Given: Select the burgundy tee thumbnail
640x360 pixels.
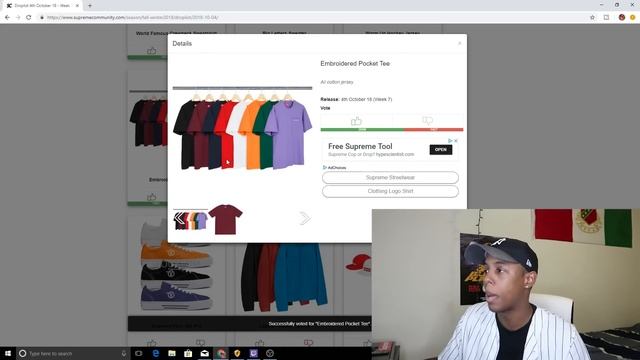Looking at the screenshot, I should (225, 219).
